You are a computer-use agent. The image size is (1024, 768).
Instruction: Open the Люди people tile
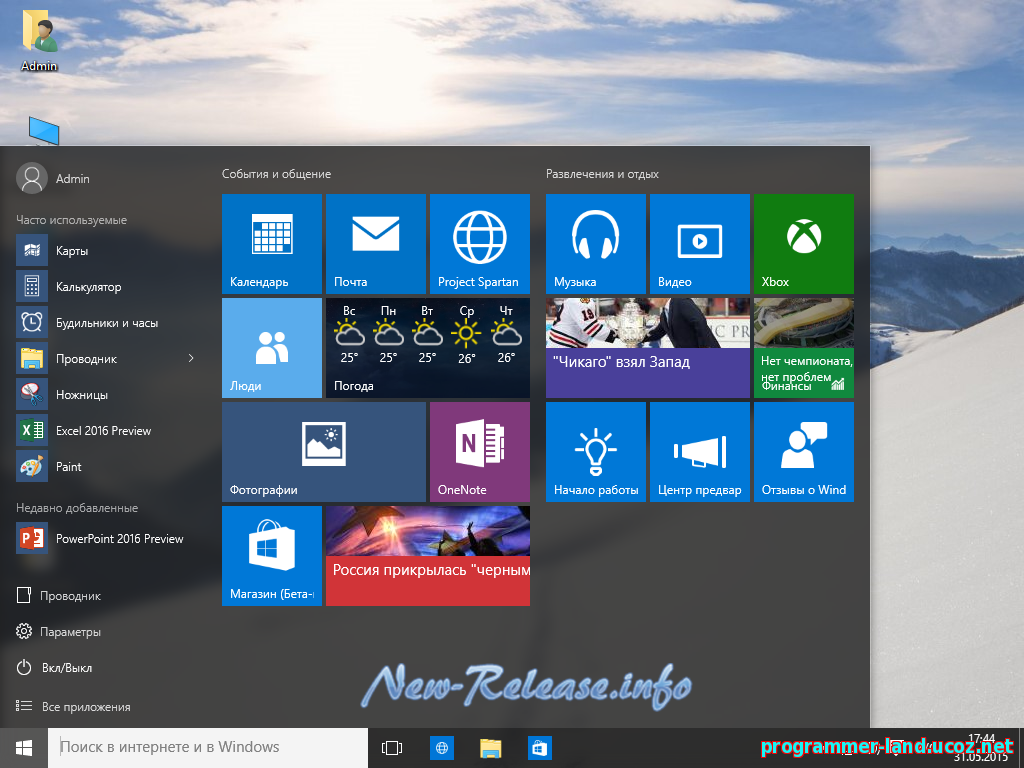click(272, 347)
